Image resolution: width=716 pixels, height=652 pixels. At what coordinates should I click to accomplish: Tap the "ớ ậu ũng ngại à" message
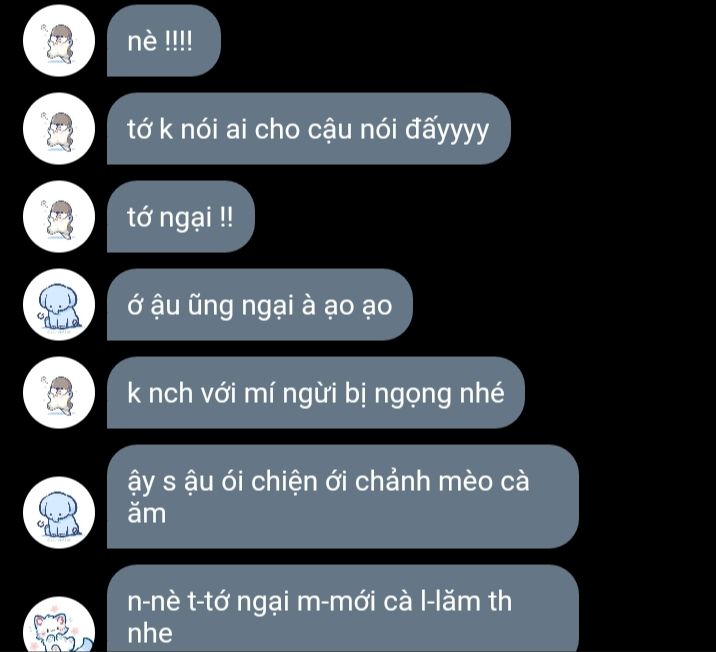pos(260,305)
